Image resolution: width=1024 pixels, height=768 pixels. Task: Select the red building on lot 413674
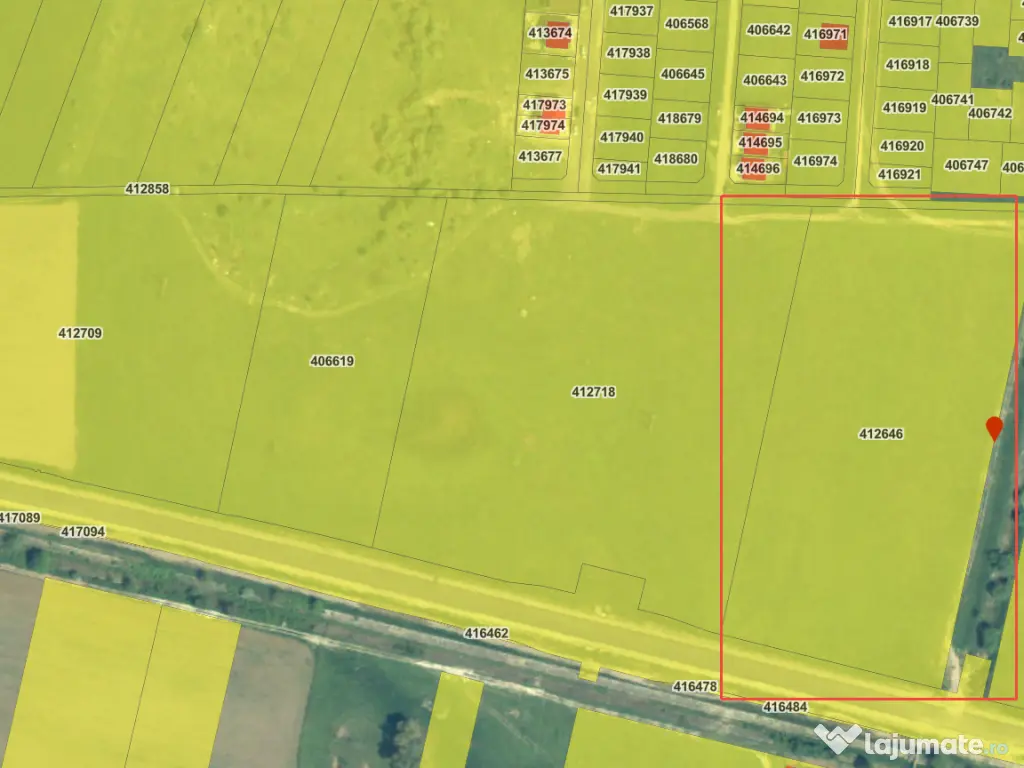[557, 34]
